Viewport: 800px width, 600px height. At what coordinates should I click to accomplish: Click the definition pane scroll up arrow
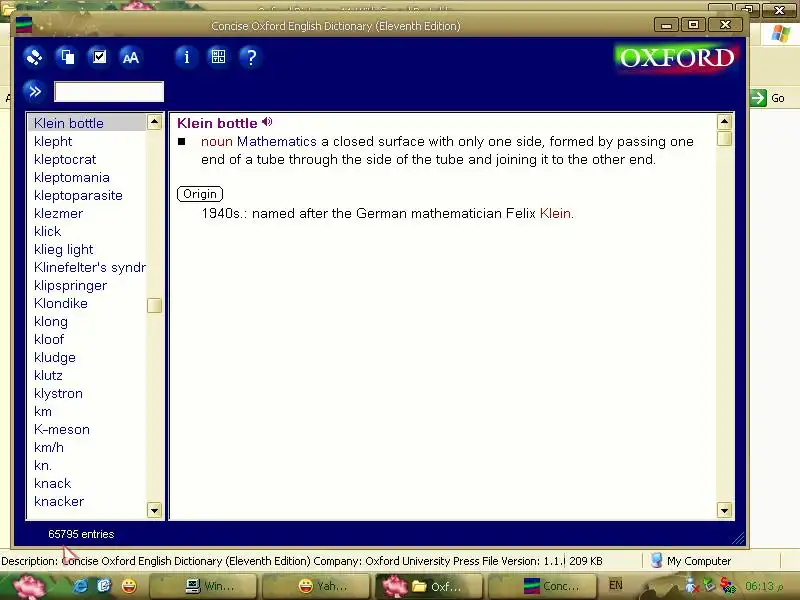[x=724, y=122]
